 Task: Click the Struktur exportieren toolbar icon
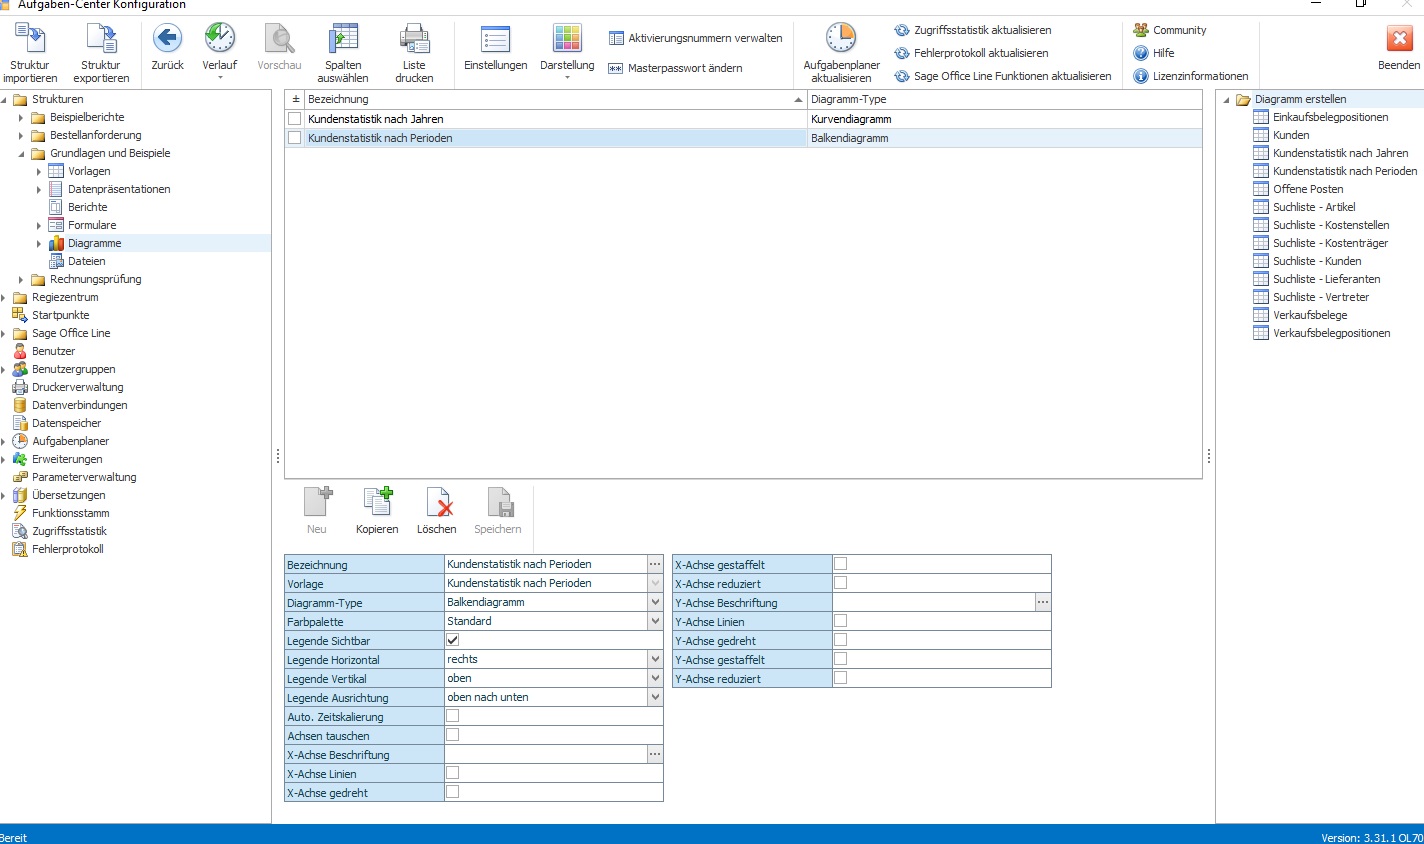[101, 39]
